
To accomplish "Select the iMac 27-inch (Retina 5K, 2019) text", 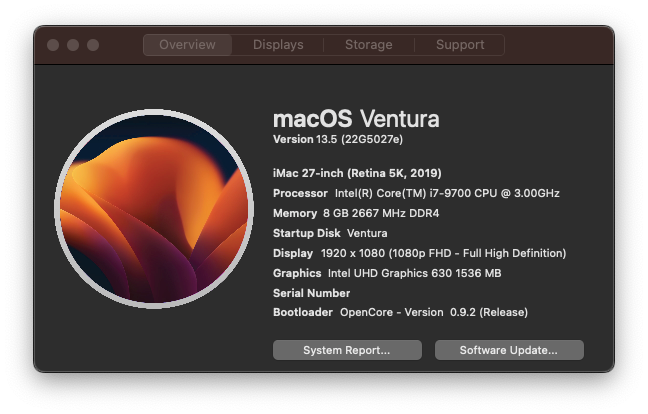I will click(357, 173).
